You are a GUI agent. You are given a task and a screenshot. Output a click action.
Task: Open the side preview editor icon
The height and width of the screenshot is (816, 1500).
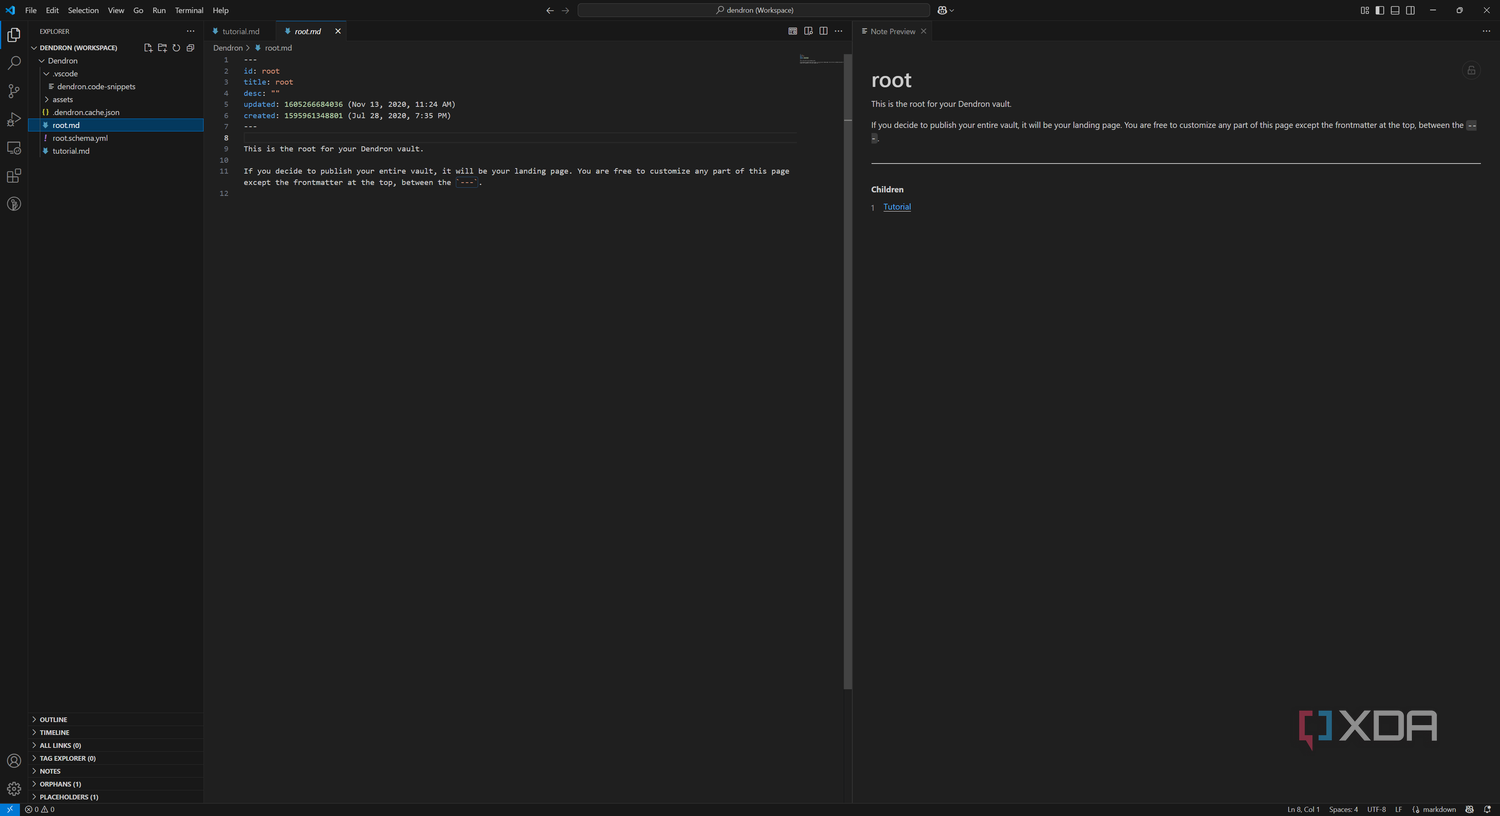point(808,31)
